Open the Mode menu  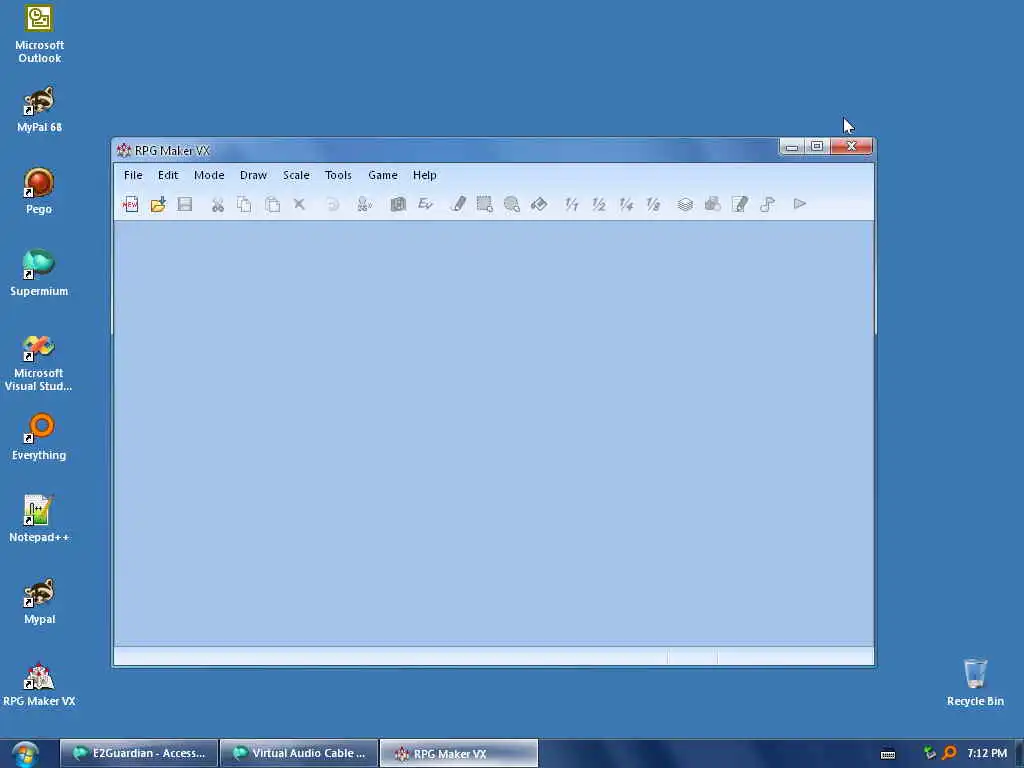pyautogui.click(x=209, y=175)
